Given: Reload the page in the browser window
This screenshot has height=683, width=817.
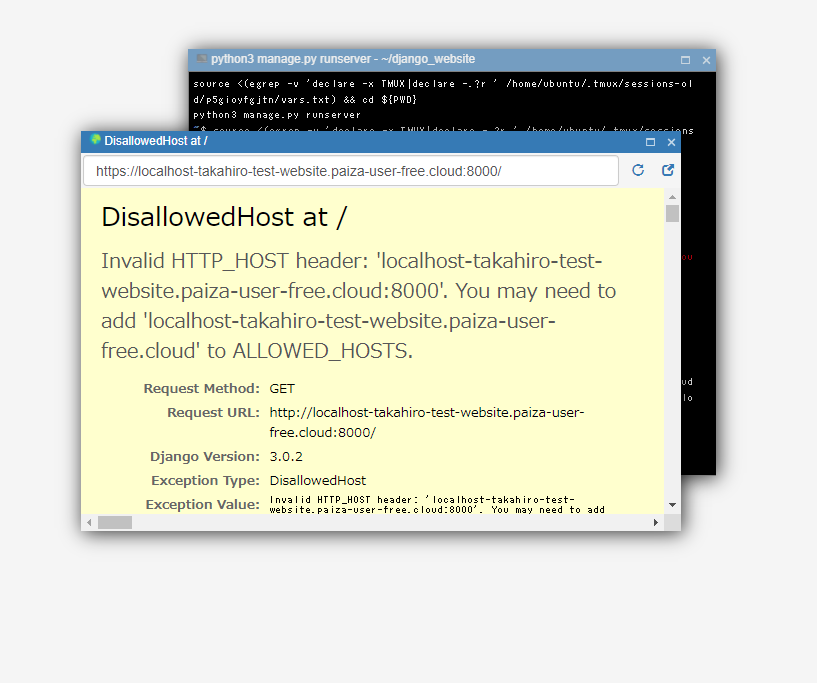Looking at the screenshot, I should (638, 171).
